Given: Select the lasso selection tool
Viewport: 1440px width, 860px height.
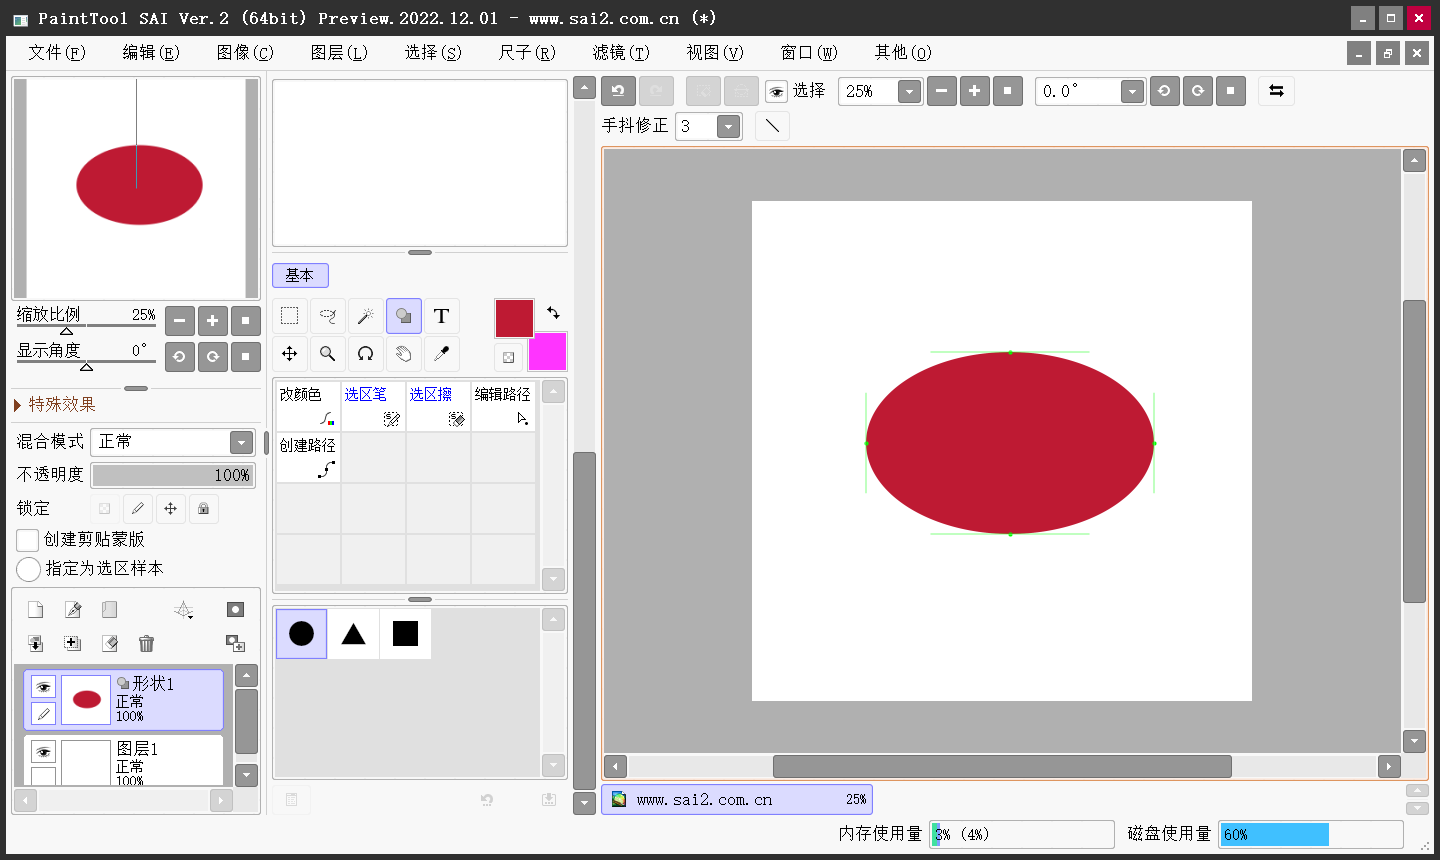Looking at the screenshot, I should click(x=328, y=316).
